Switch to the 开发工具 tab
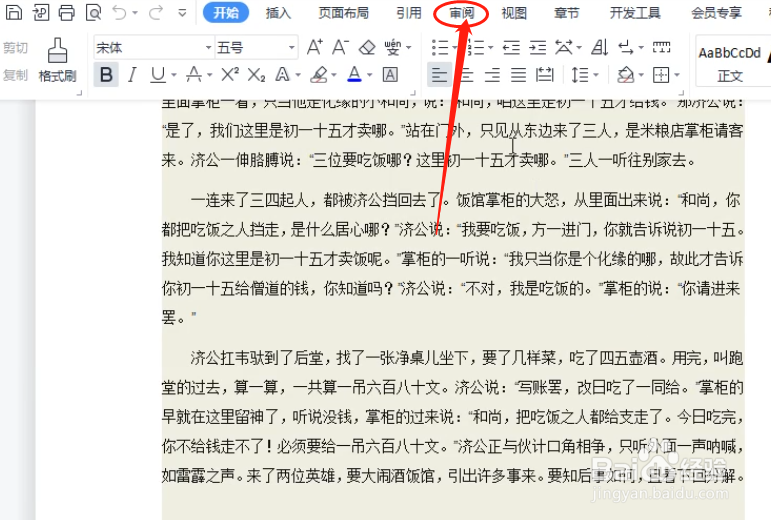The height and width of the screenshot is (520, 771). [635, 13]
